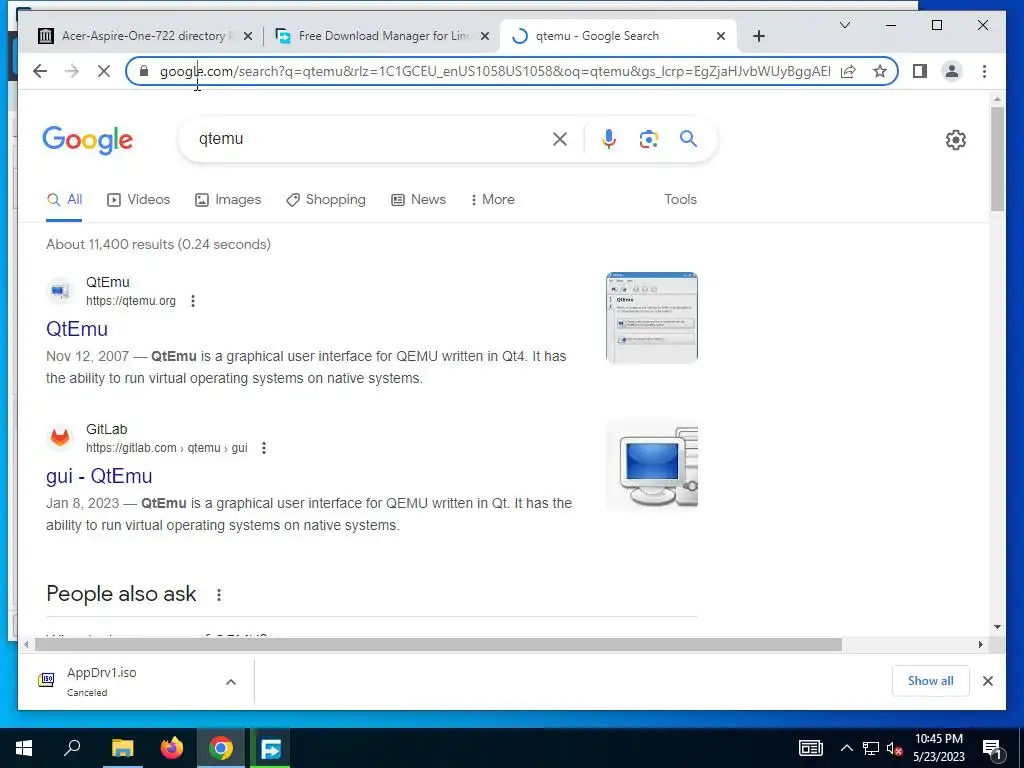Clear the search box text
Image resolution: width=1024 pixels, height=768 pixels.
pyautogui.click(x=560, y=138)
